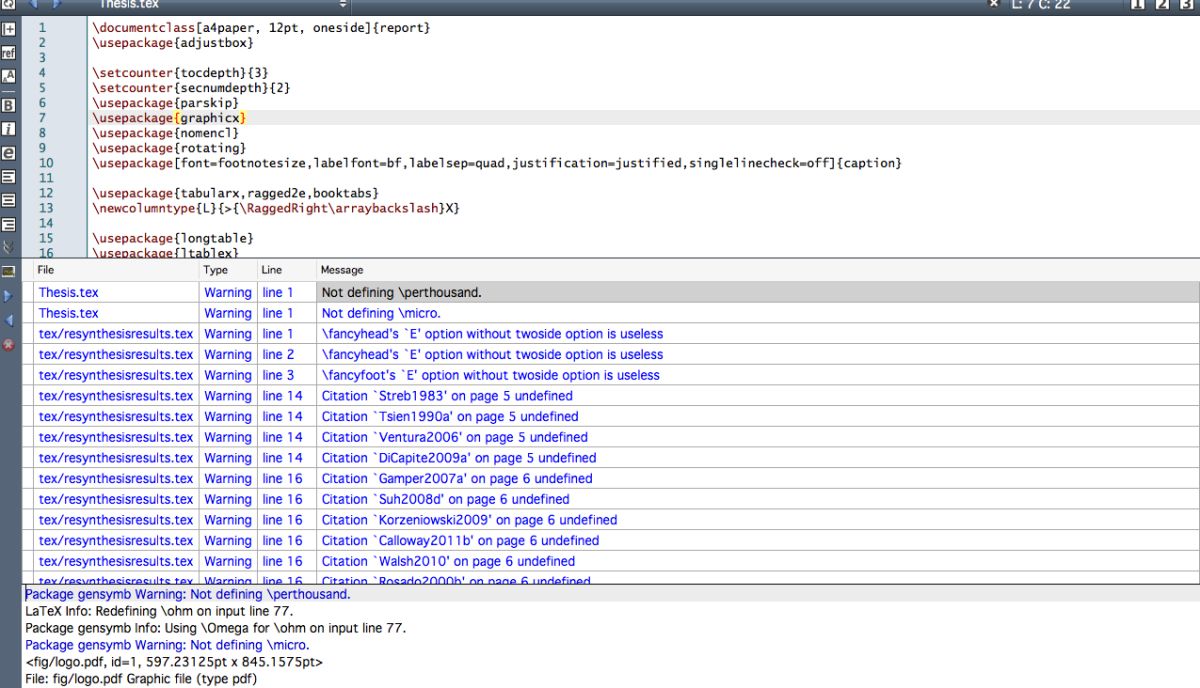Select Citation 'Tsien1990a' undefined warning

pyautogui.click(x=758, y=417)
